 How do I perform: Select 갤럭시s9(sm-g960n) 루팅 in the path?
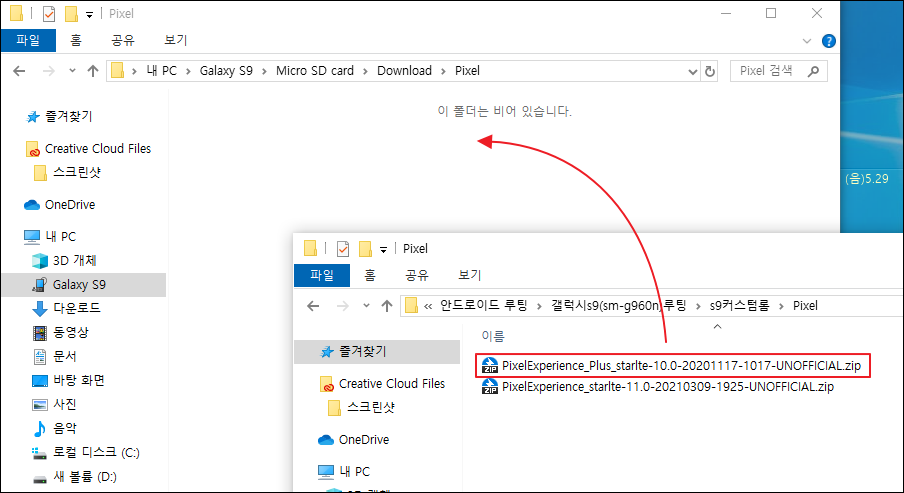point(619,306)
